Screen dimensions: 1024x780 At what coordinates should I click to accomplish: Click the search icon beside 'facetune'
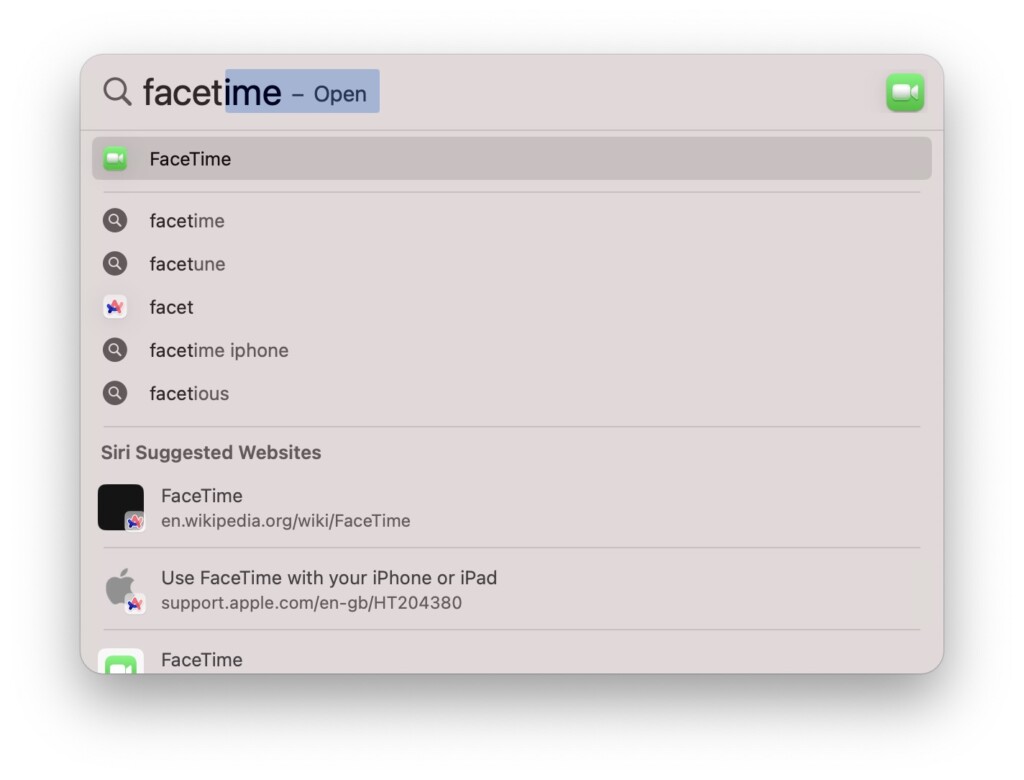point(115,264)
